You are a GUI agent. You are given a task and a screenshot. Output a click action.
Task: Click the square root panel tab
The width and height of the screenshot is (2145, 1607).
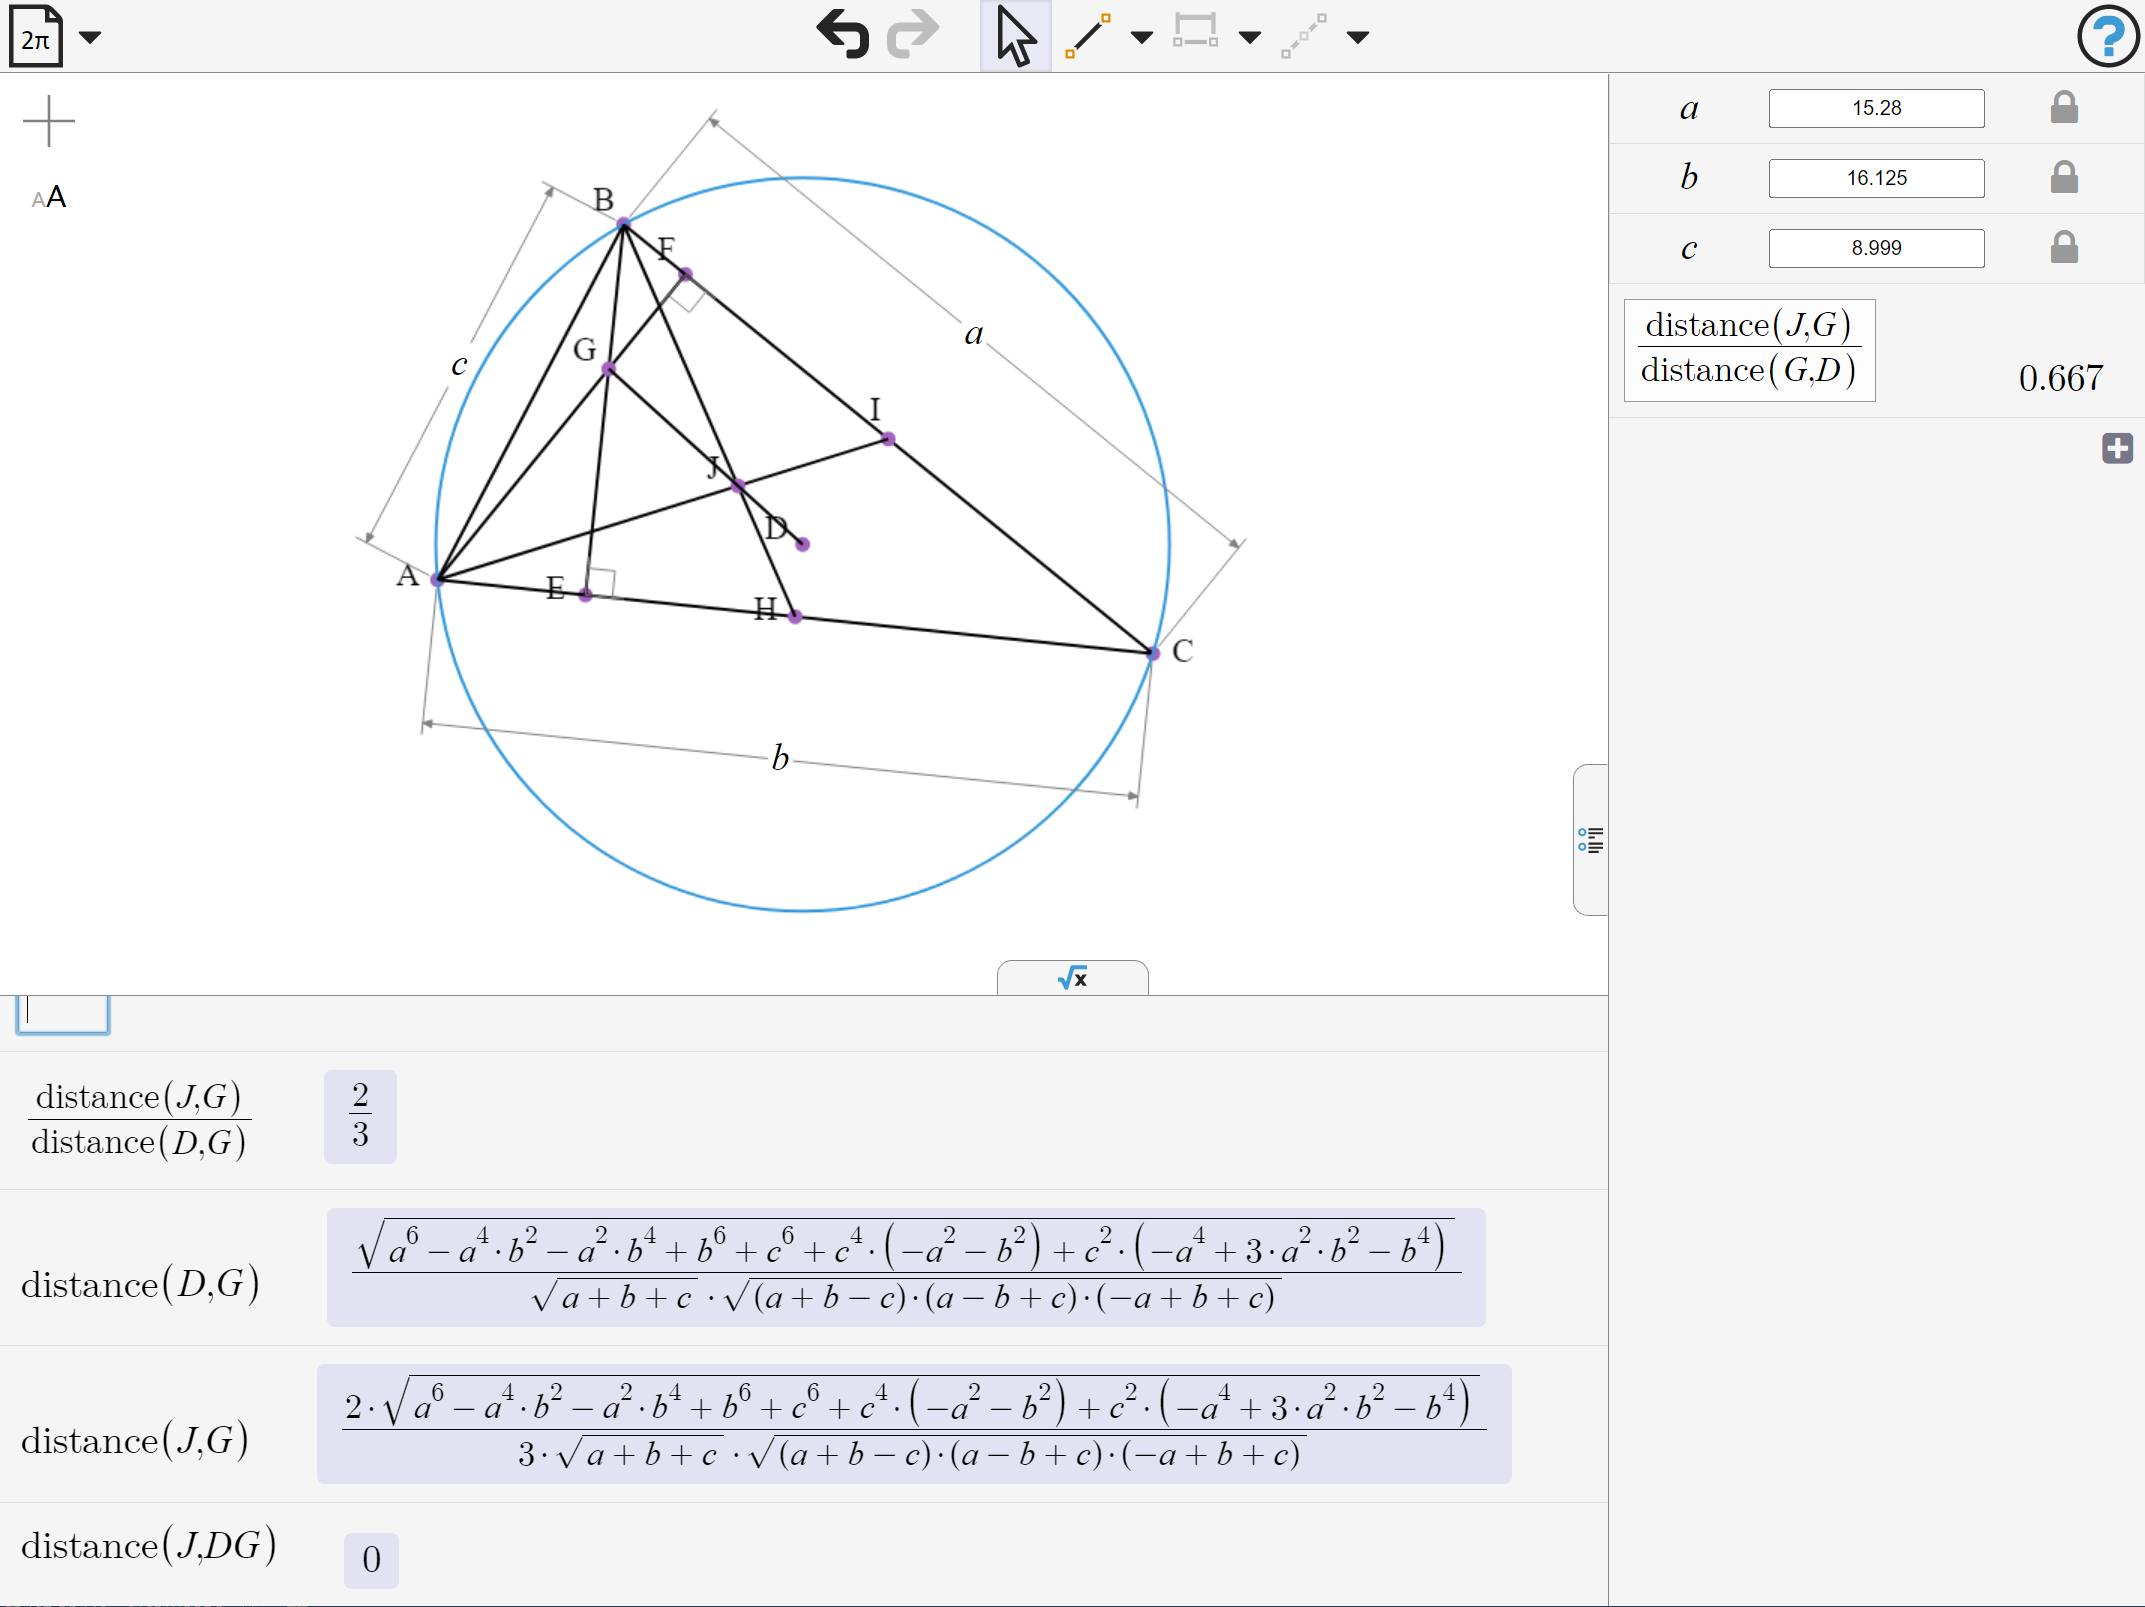click(1072, 977)
